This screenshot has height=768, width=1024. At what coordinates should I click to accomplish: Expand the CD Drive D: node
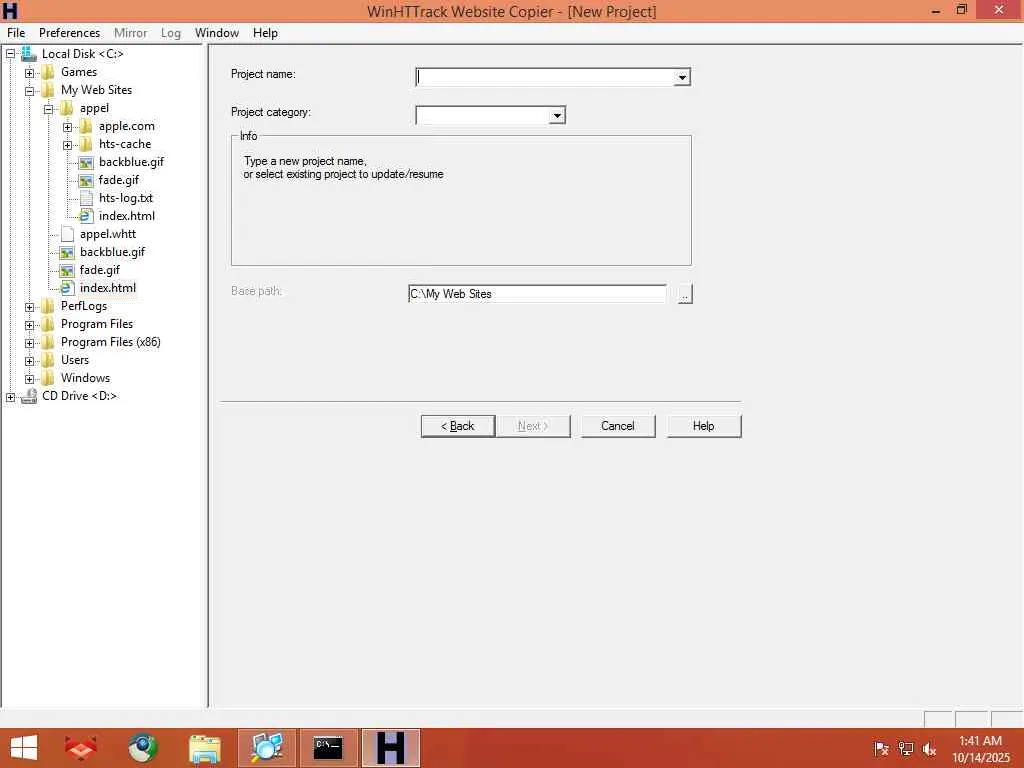pos(10,397)
